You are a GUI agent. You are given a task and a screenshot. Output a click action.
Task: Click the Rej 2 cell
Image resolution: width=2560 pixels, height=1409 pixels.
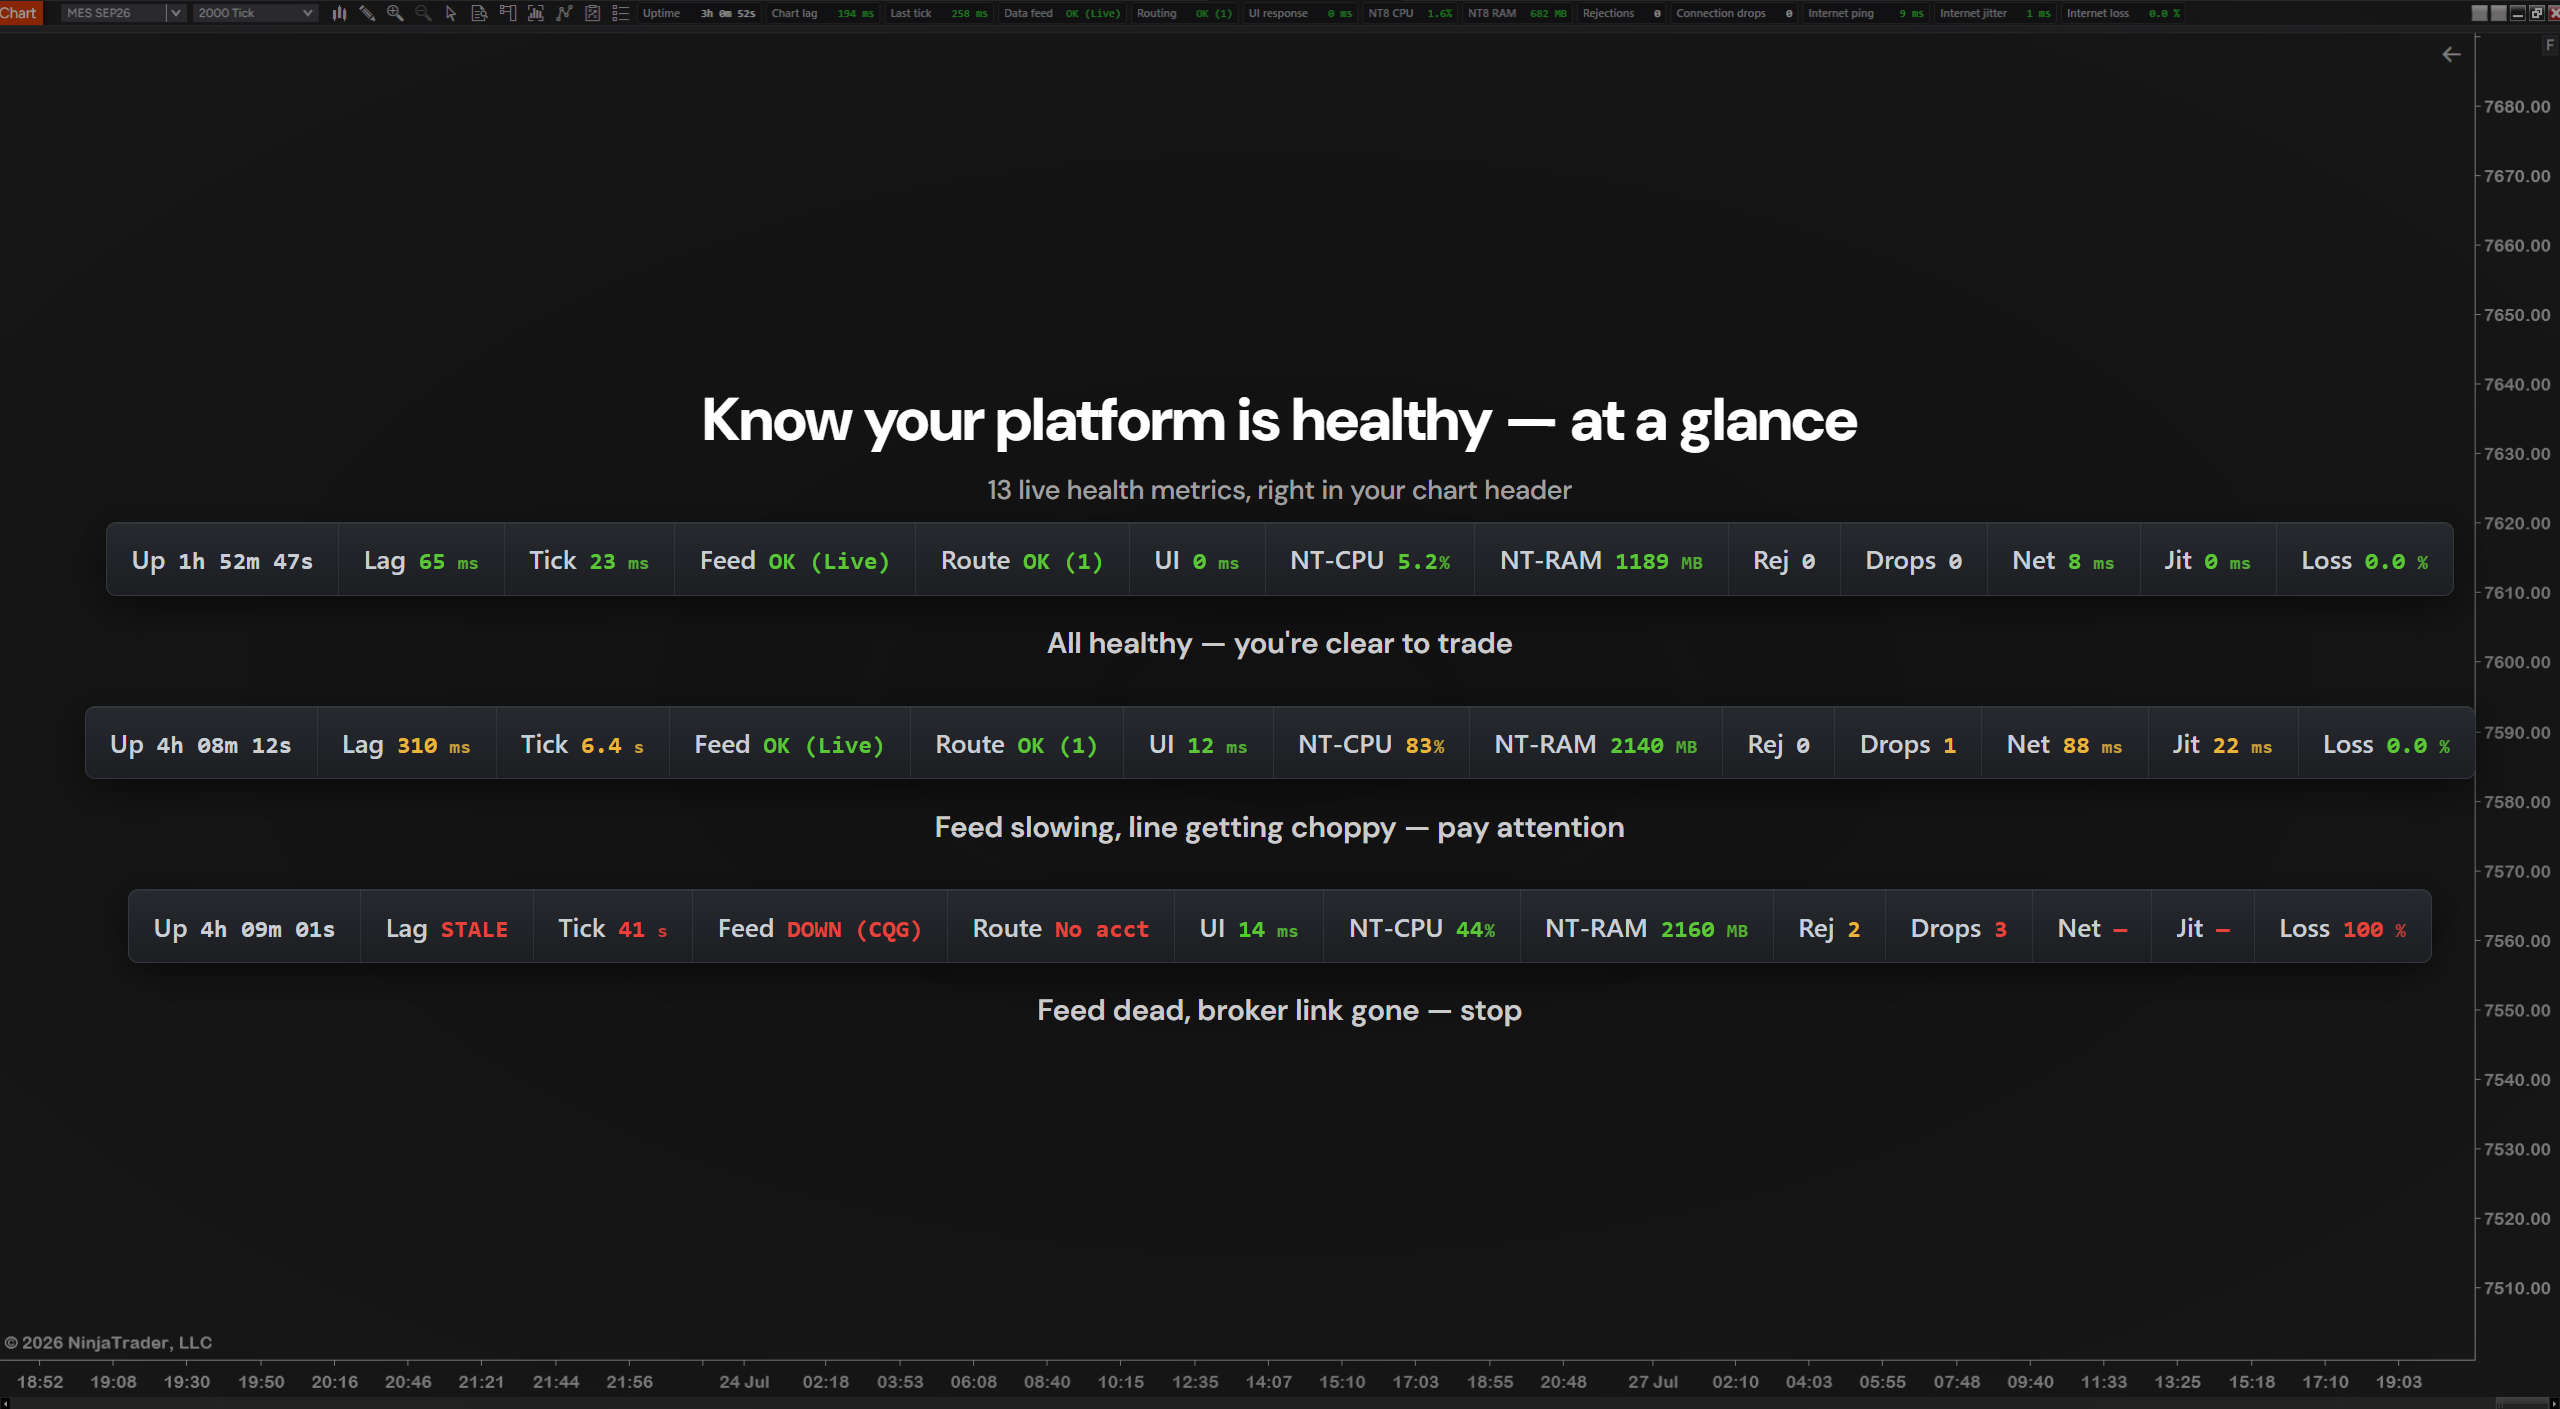coord(1829,928)
